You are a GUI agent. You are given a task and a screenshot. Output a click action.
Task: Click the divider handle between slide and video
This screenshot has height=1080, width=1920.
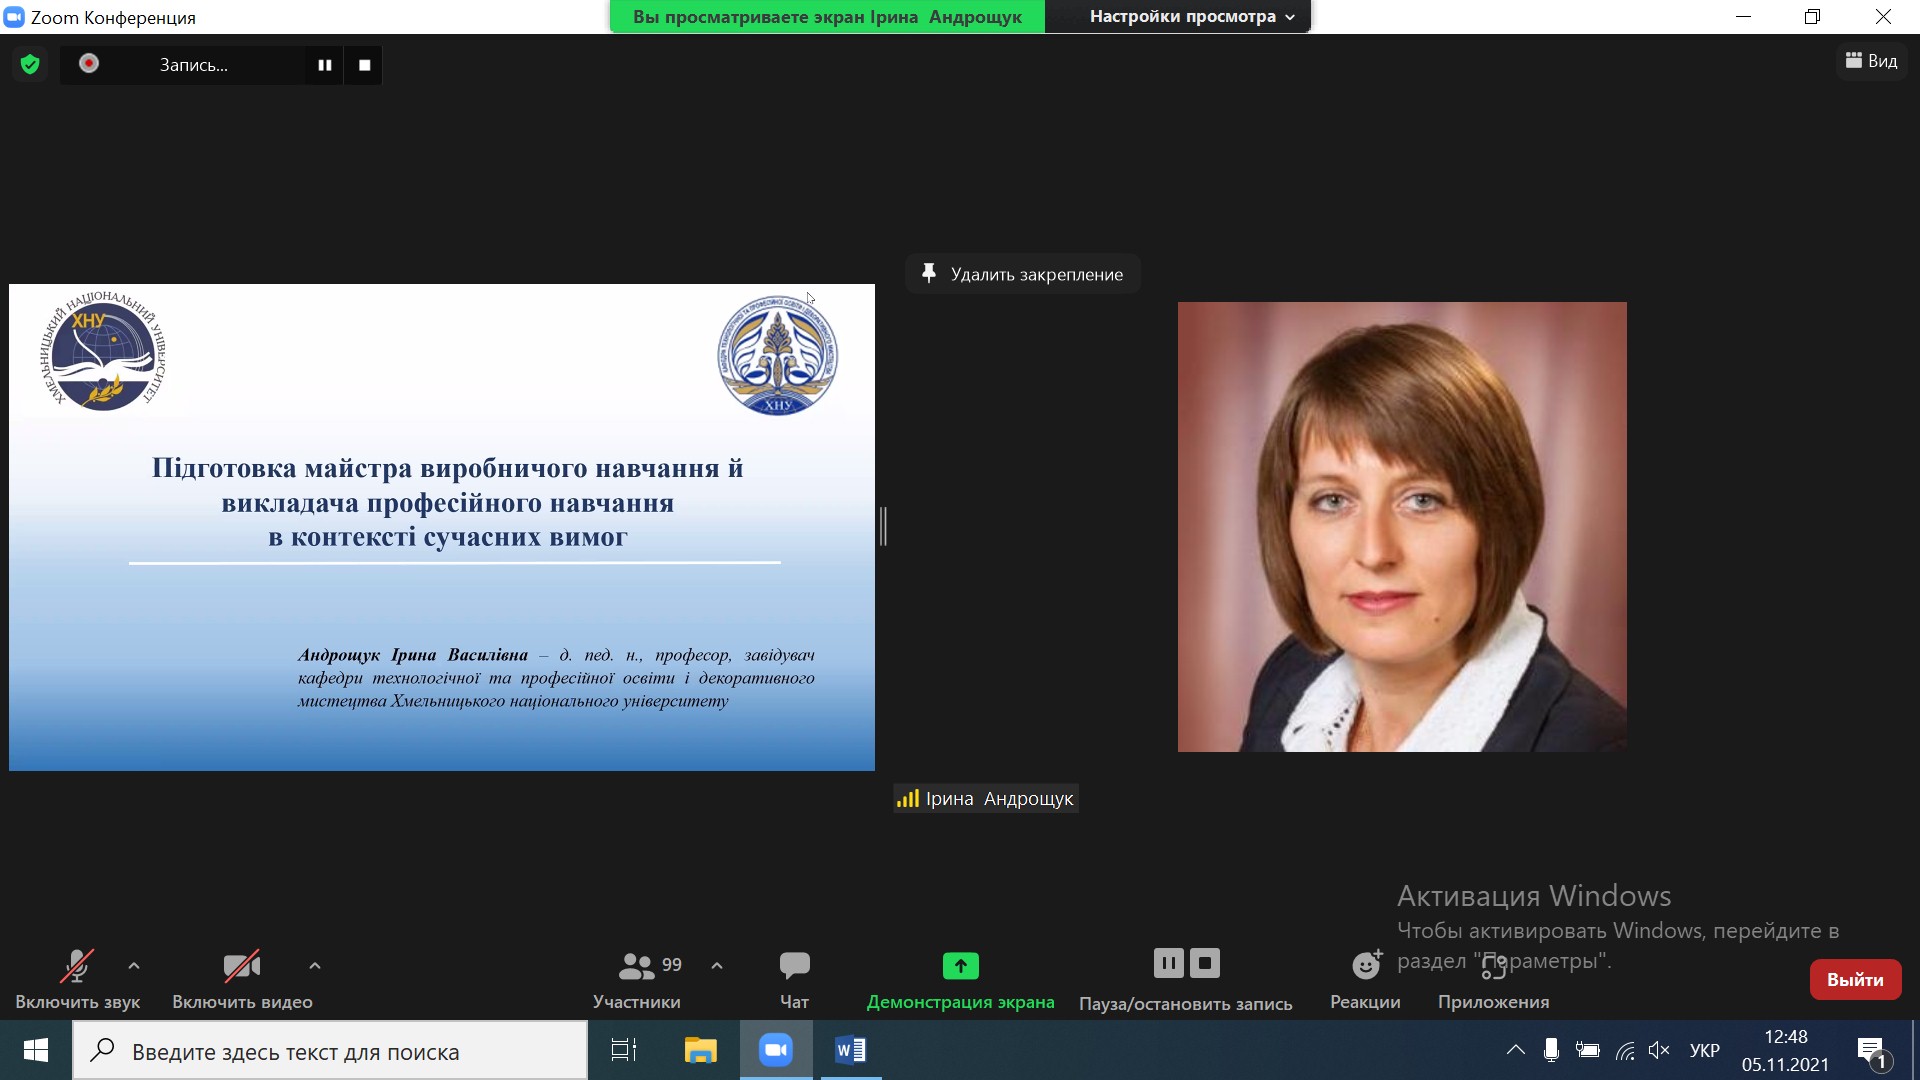coord(883,526)
